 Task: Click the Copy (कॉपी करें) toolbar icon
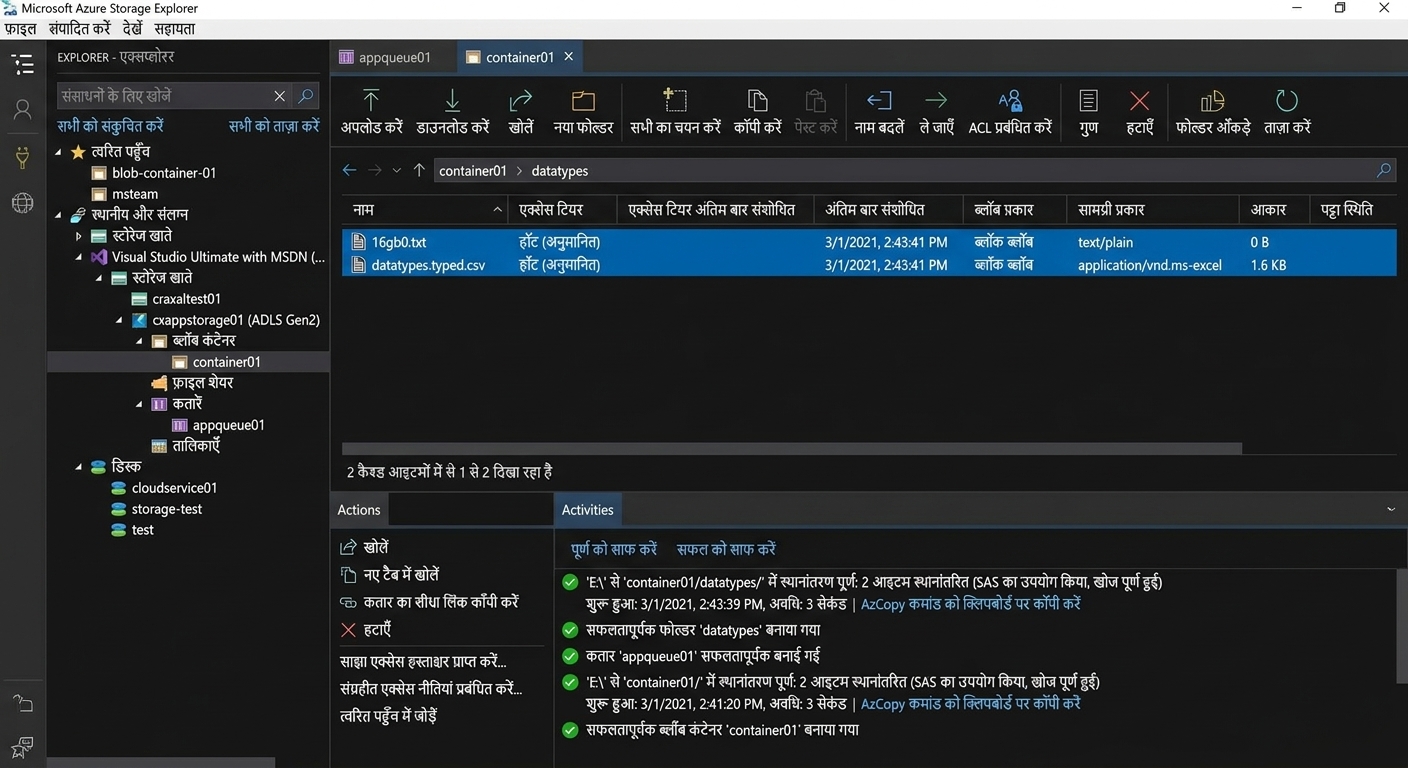[758, 101]
